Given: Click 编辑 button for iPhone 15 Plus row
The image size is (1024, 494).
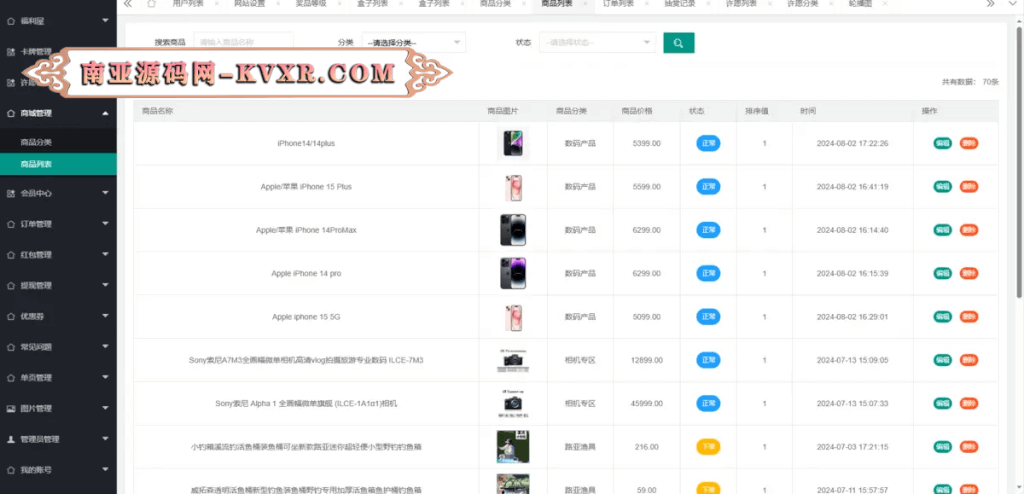Looking at the screenshot, I should pyautogui.click(x=942, y=187).
